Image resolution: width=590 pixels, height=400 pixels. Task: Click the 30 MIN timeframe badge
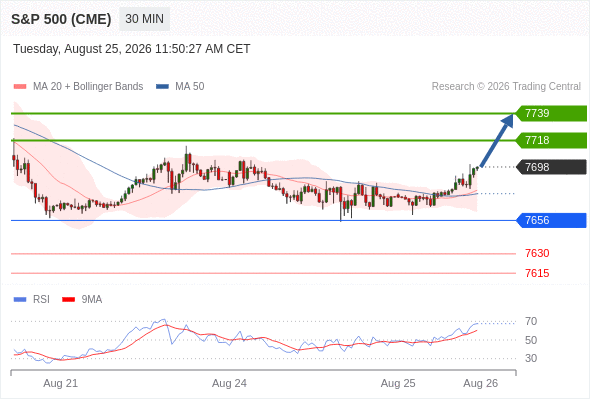(144, 19)
